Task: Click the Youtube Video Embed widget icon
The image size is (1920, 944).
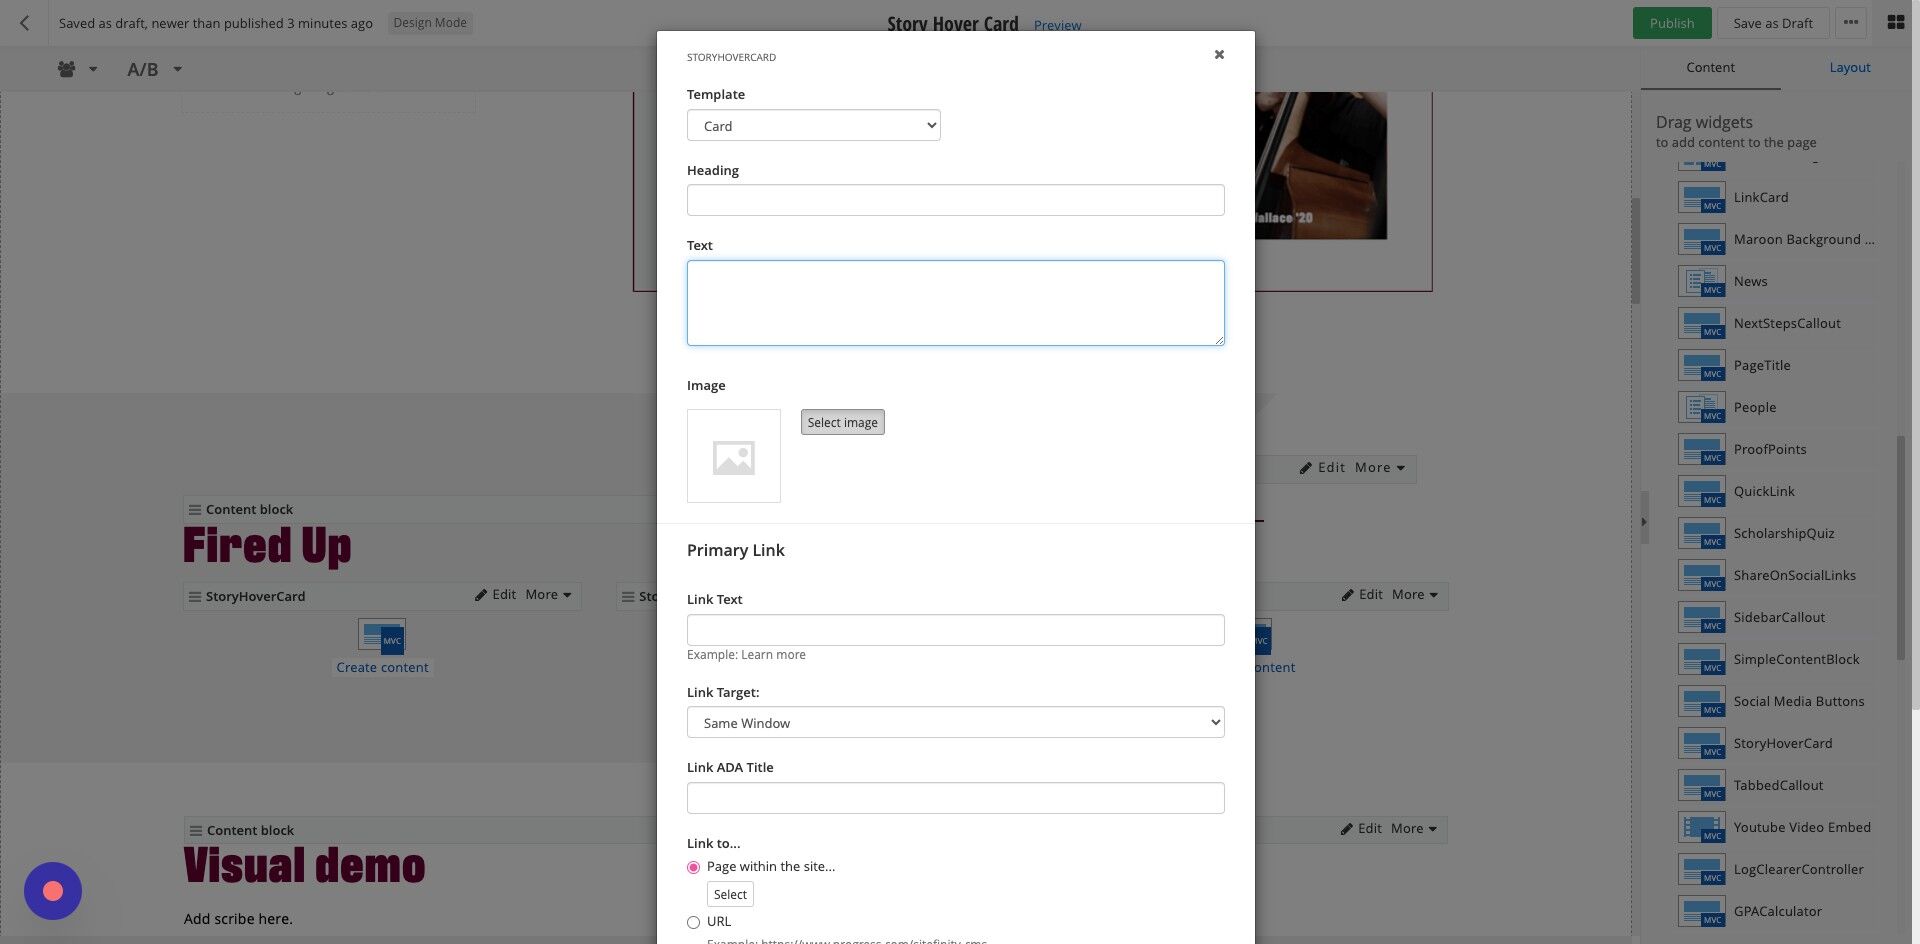Action: point(1702,828)
